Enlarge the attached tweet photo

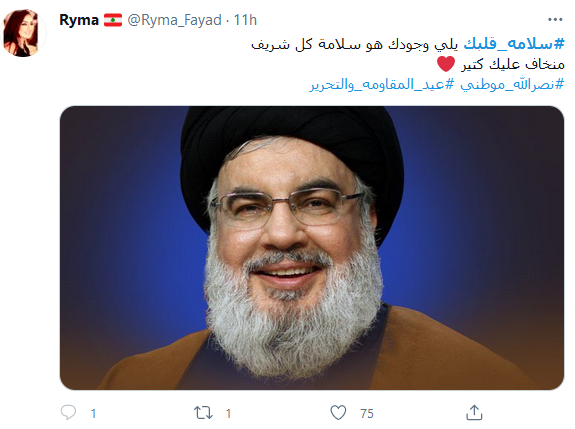coord(312,248)
